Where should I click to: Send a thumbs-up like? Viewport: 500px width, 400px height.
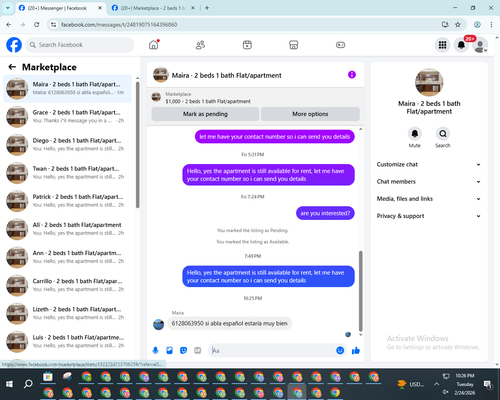pyautogui.click(x=356, y=350)
